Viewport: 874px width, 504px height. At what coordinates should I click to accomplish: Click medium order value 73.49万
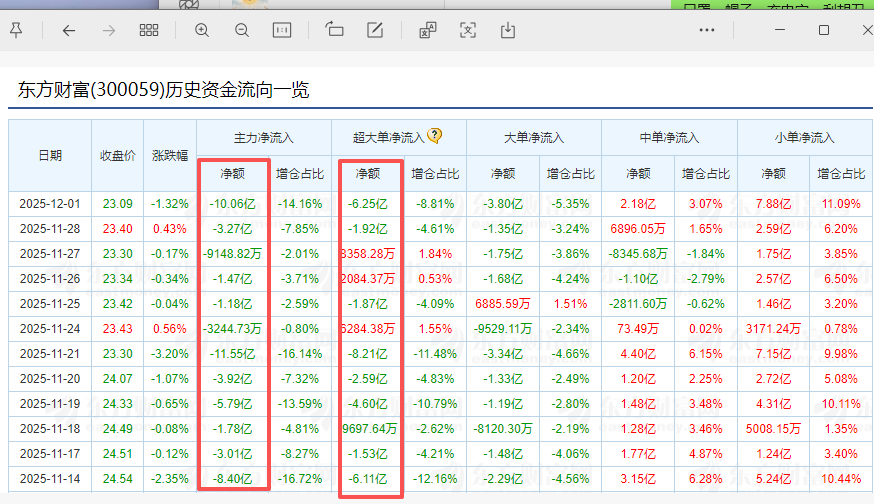(x=638, y=329)
